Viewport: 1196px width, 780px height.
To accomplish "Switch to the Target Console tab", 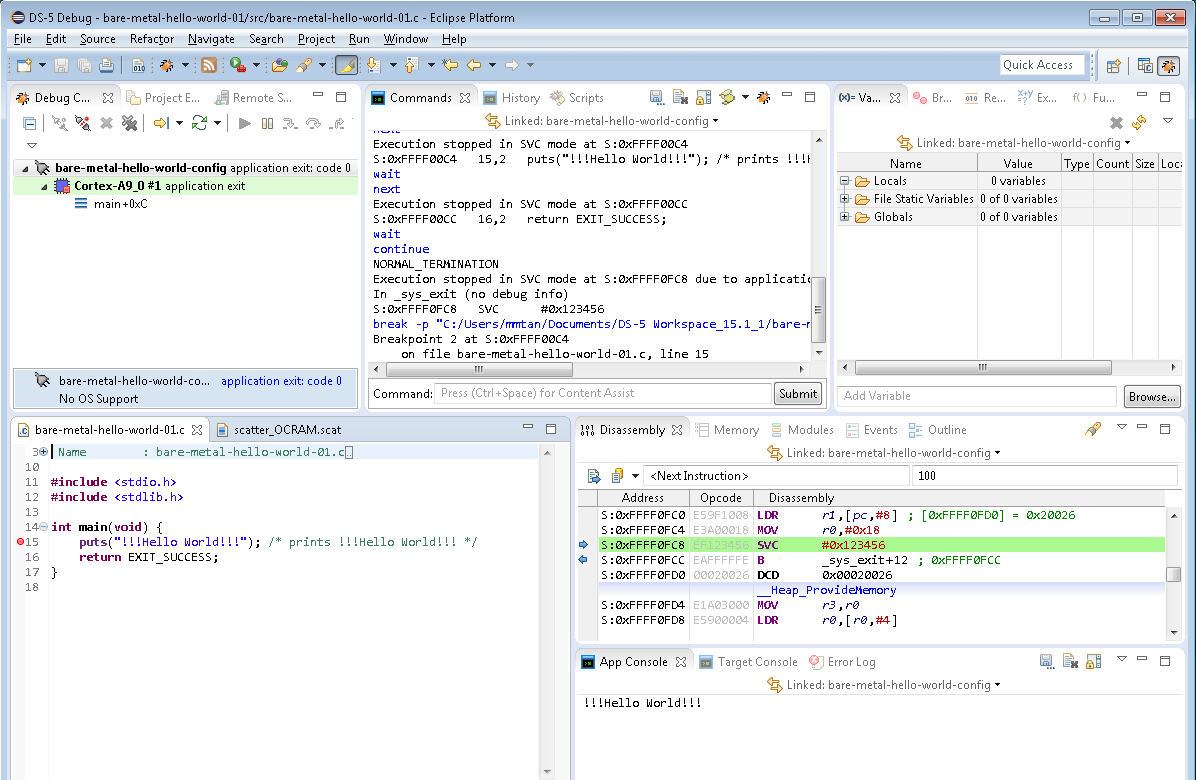I will (x=748, y=662).
